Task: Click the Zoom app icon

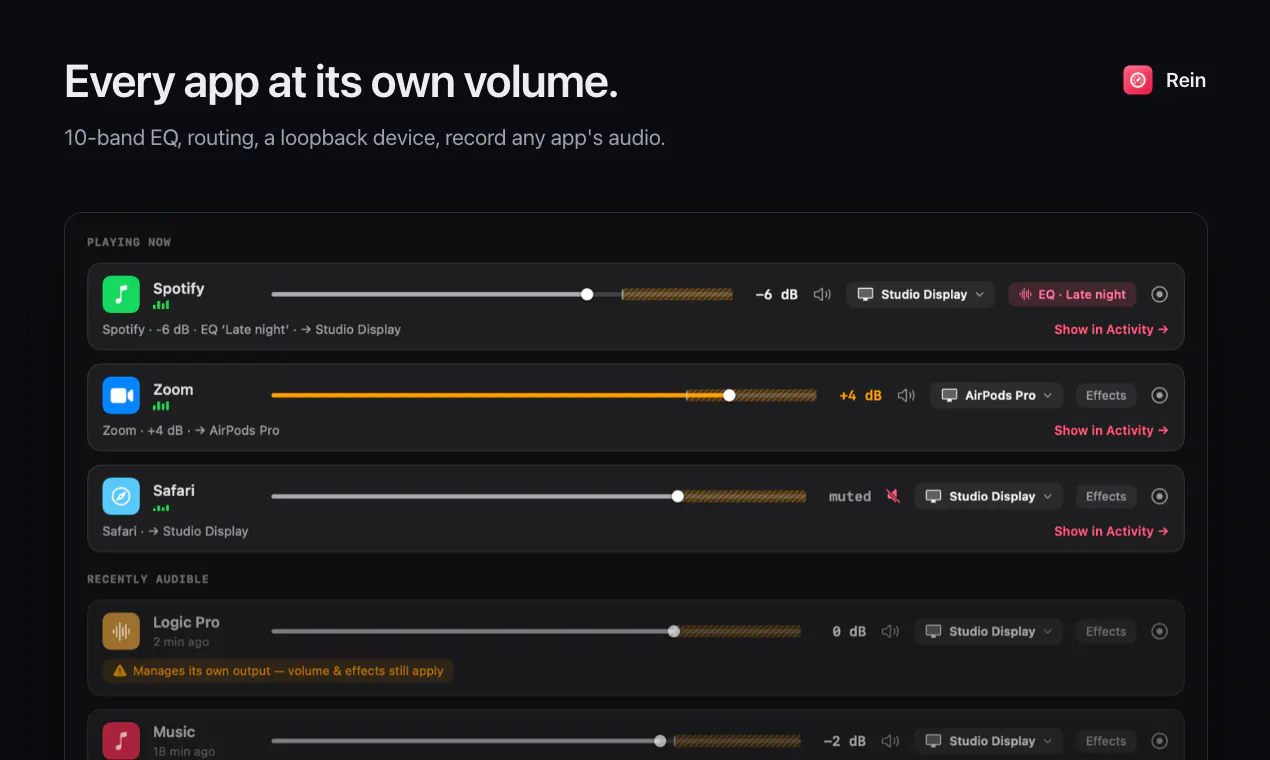Action: (121, 395)
